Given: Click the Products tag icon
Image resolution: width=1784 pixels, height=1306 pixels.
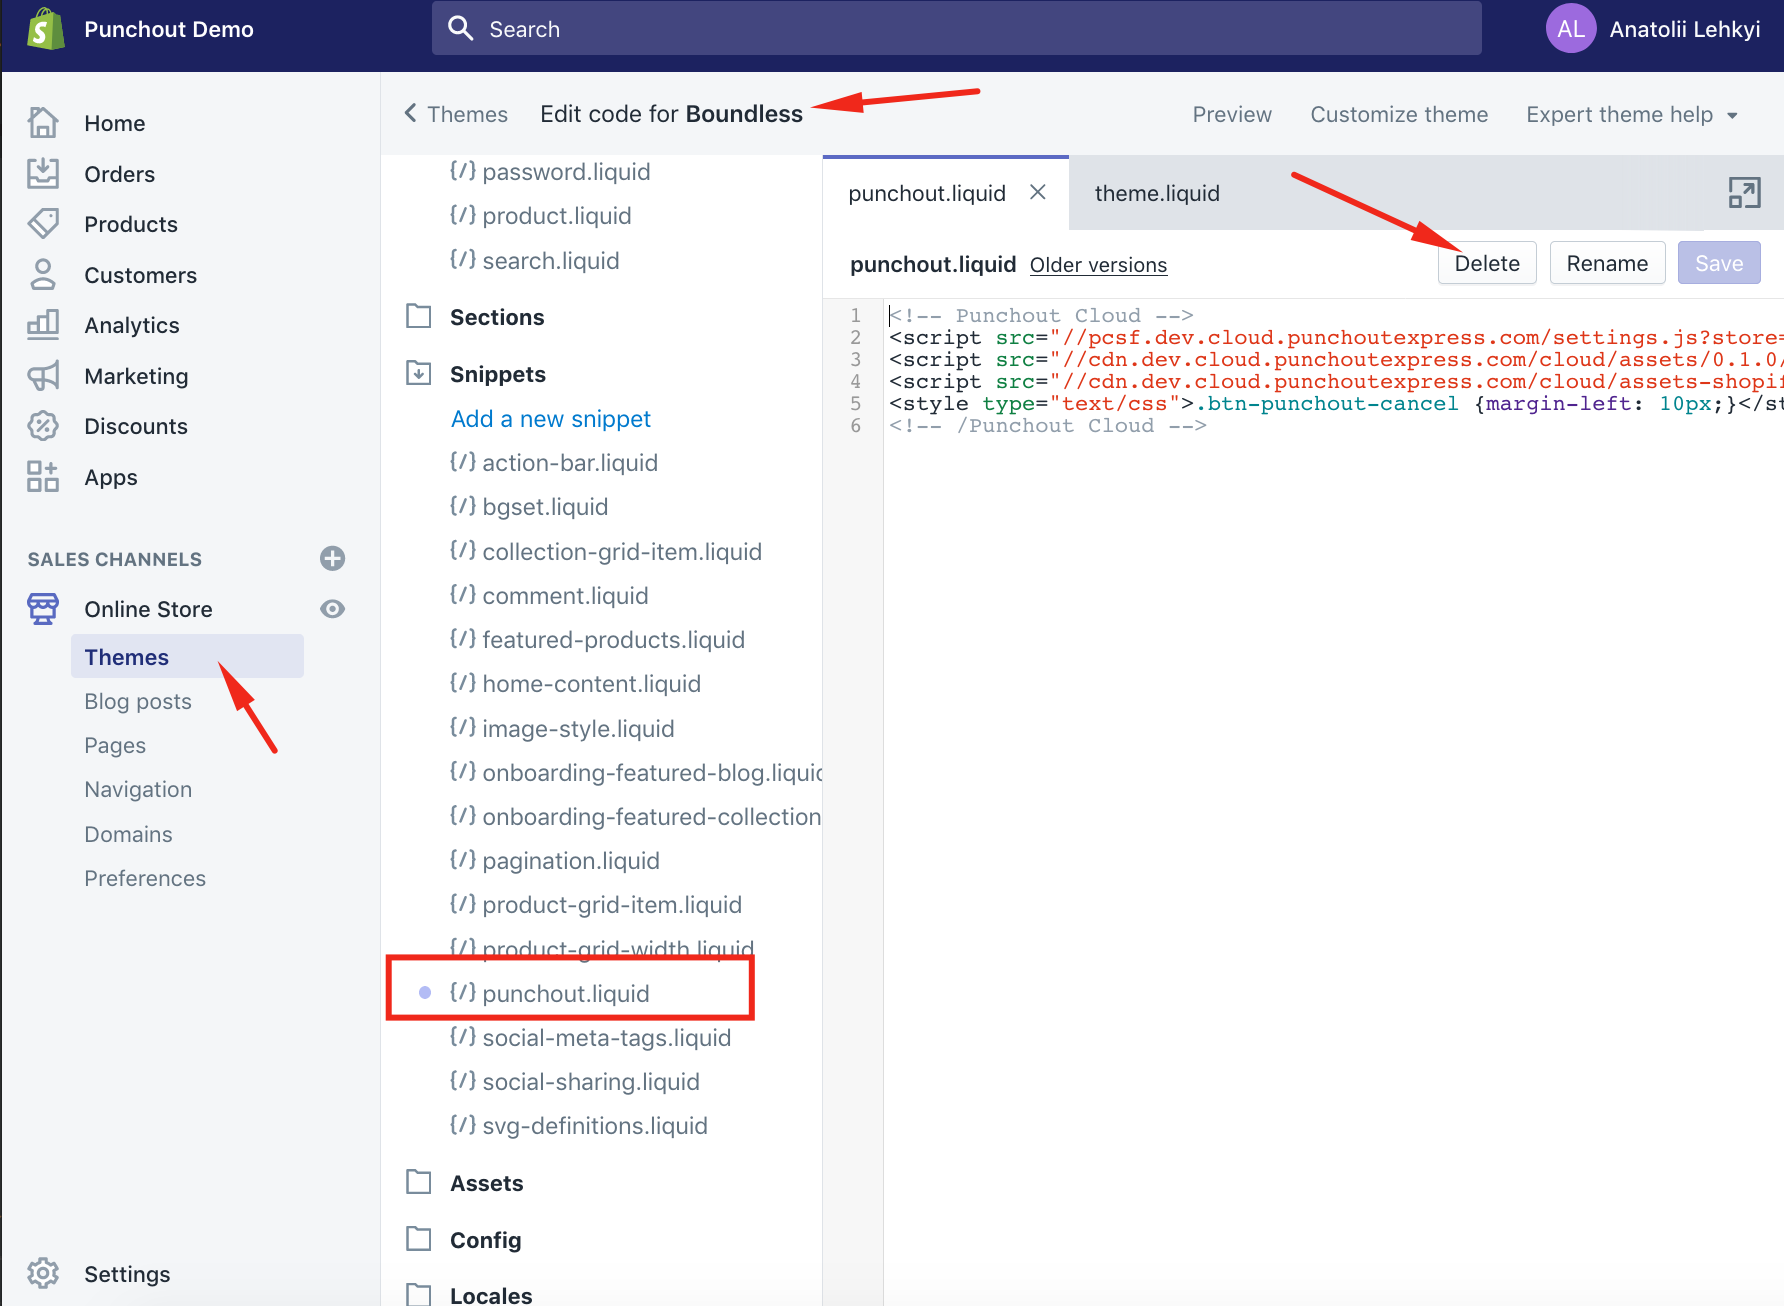Looking at the screenshot, I should click(x=43, y=223).
